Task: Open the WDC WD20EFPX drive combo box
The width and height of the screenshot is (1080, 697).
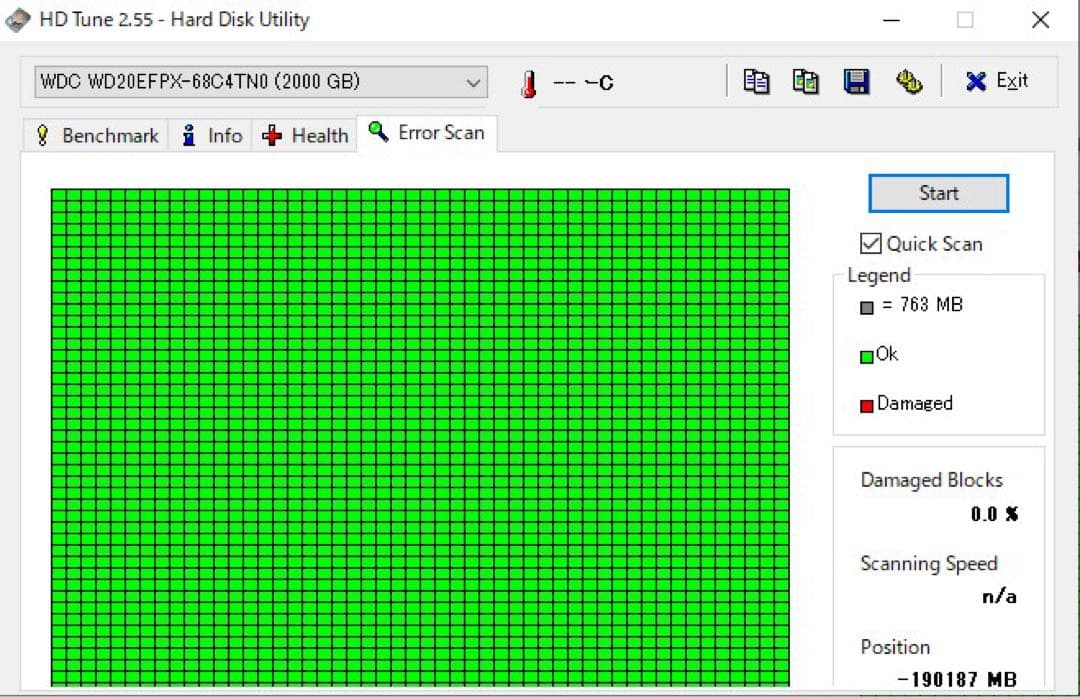Action: (261, 82)
